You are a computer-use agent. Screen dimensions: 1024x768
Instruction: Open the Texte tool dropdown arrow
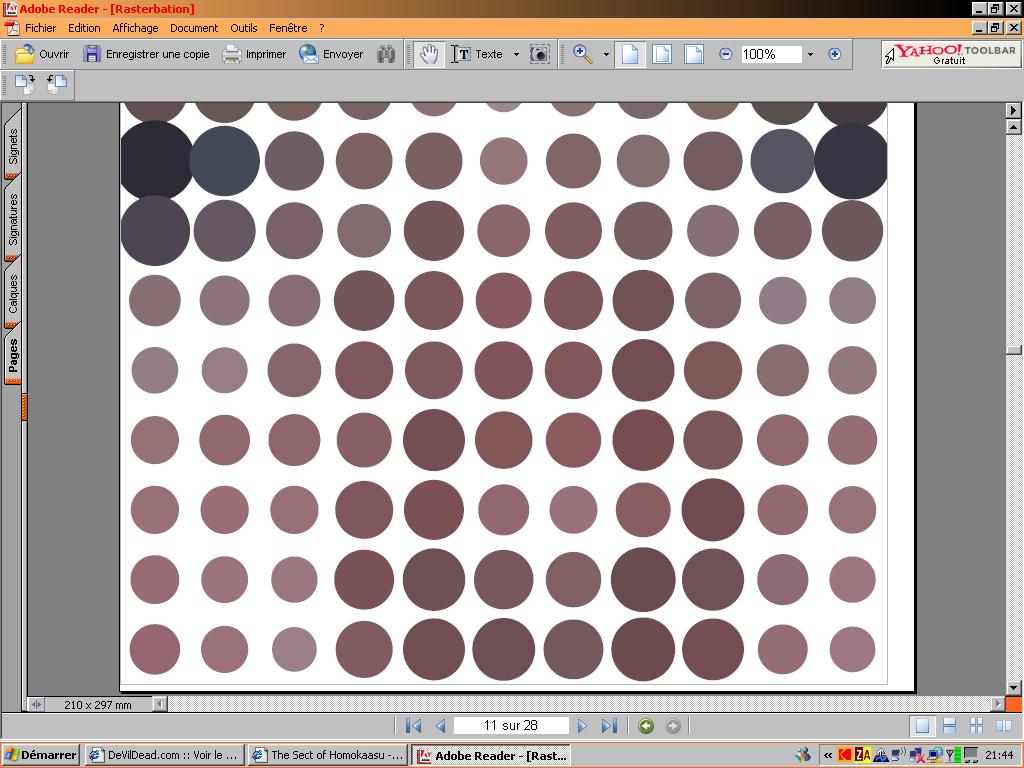(516, 54)
